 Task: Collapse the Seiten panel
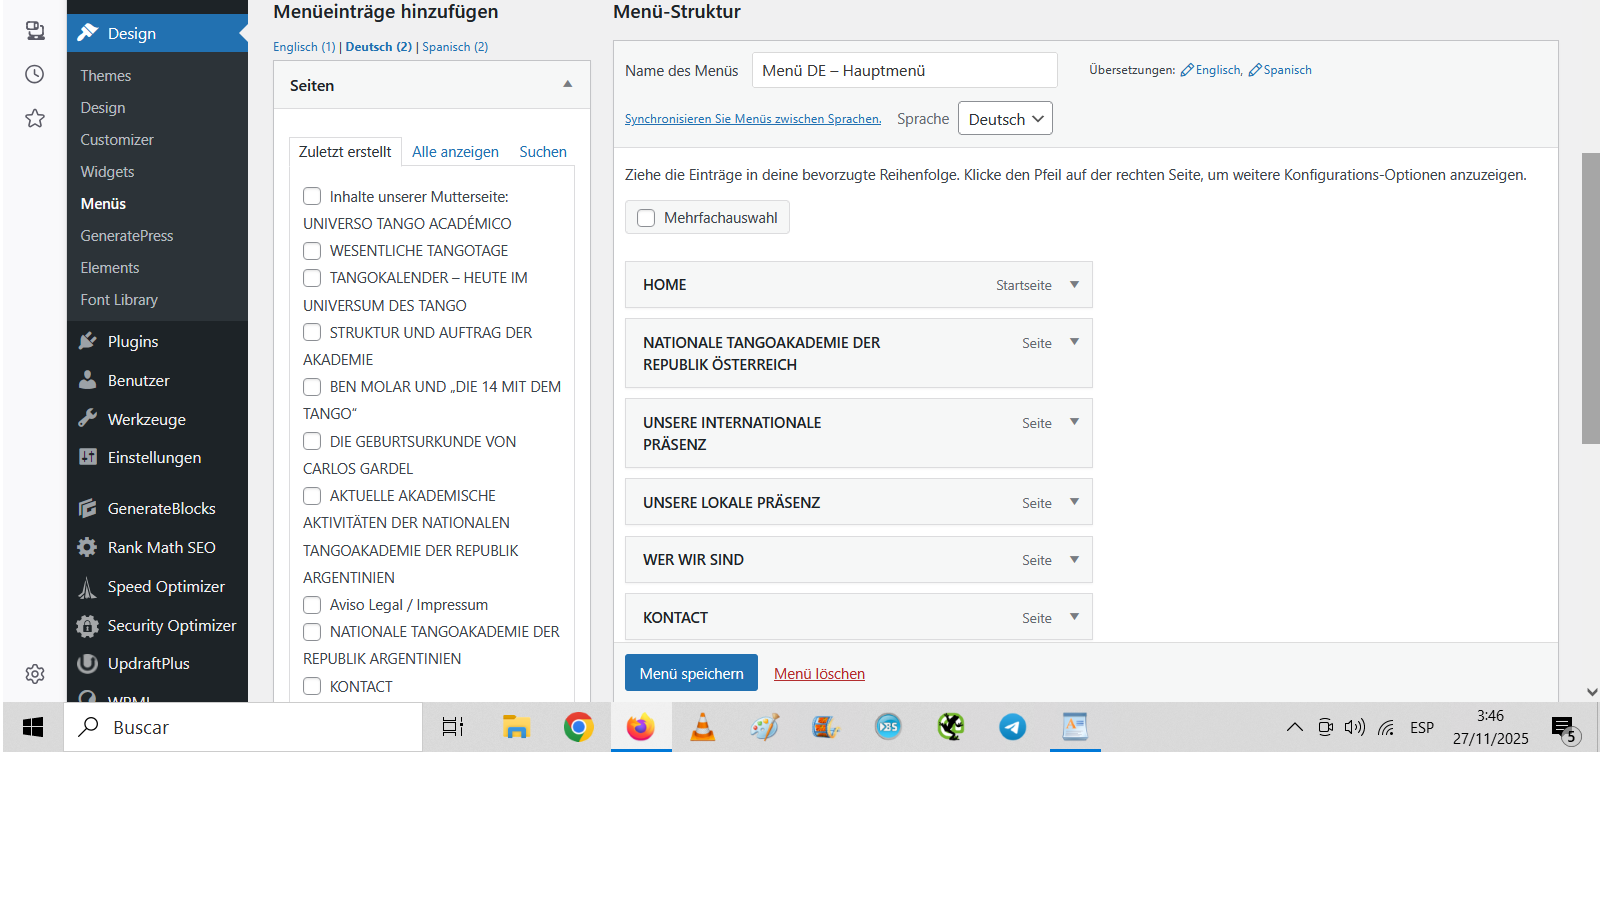tap(568, 85)
